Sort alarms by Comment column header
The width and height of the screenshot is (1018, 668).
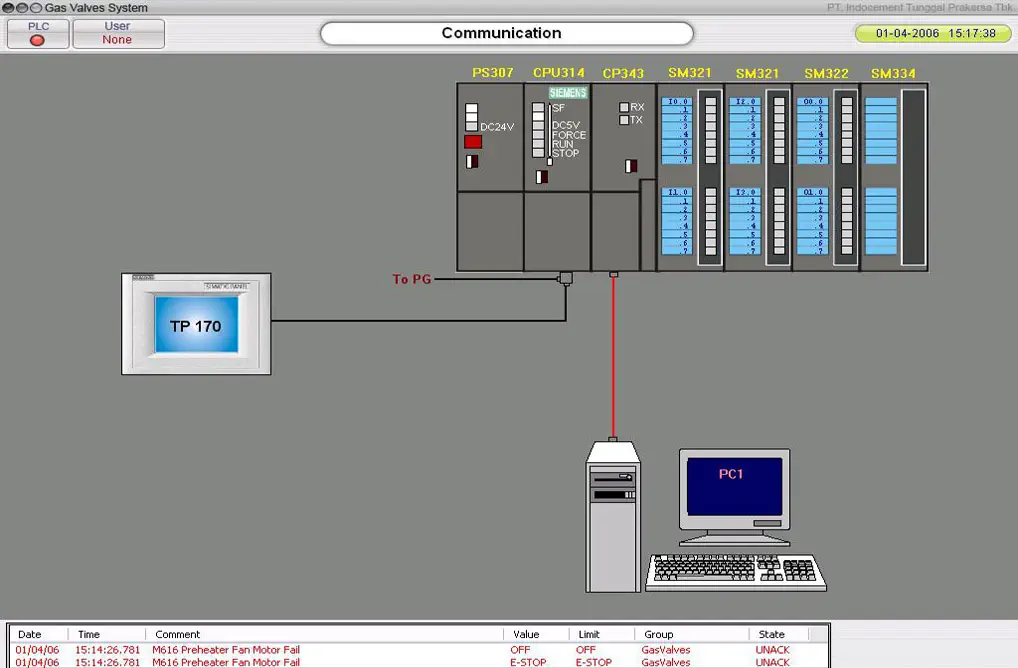tap(178, 634)
